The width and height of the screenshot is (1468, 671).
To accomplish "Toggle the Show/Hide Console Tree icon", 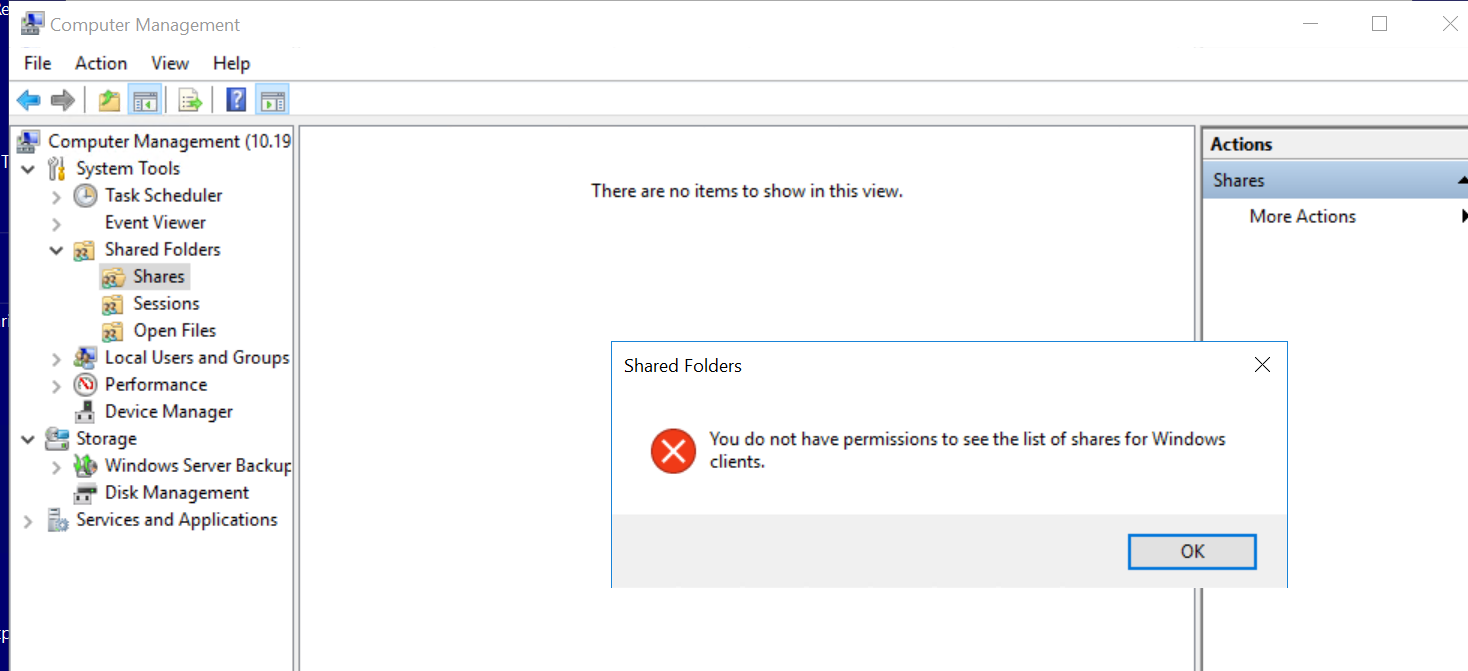I will (145, 99).
